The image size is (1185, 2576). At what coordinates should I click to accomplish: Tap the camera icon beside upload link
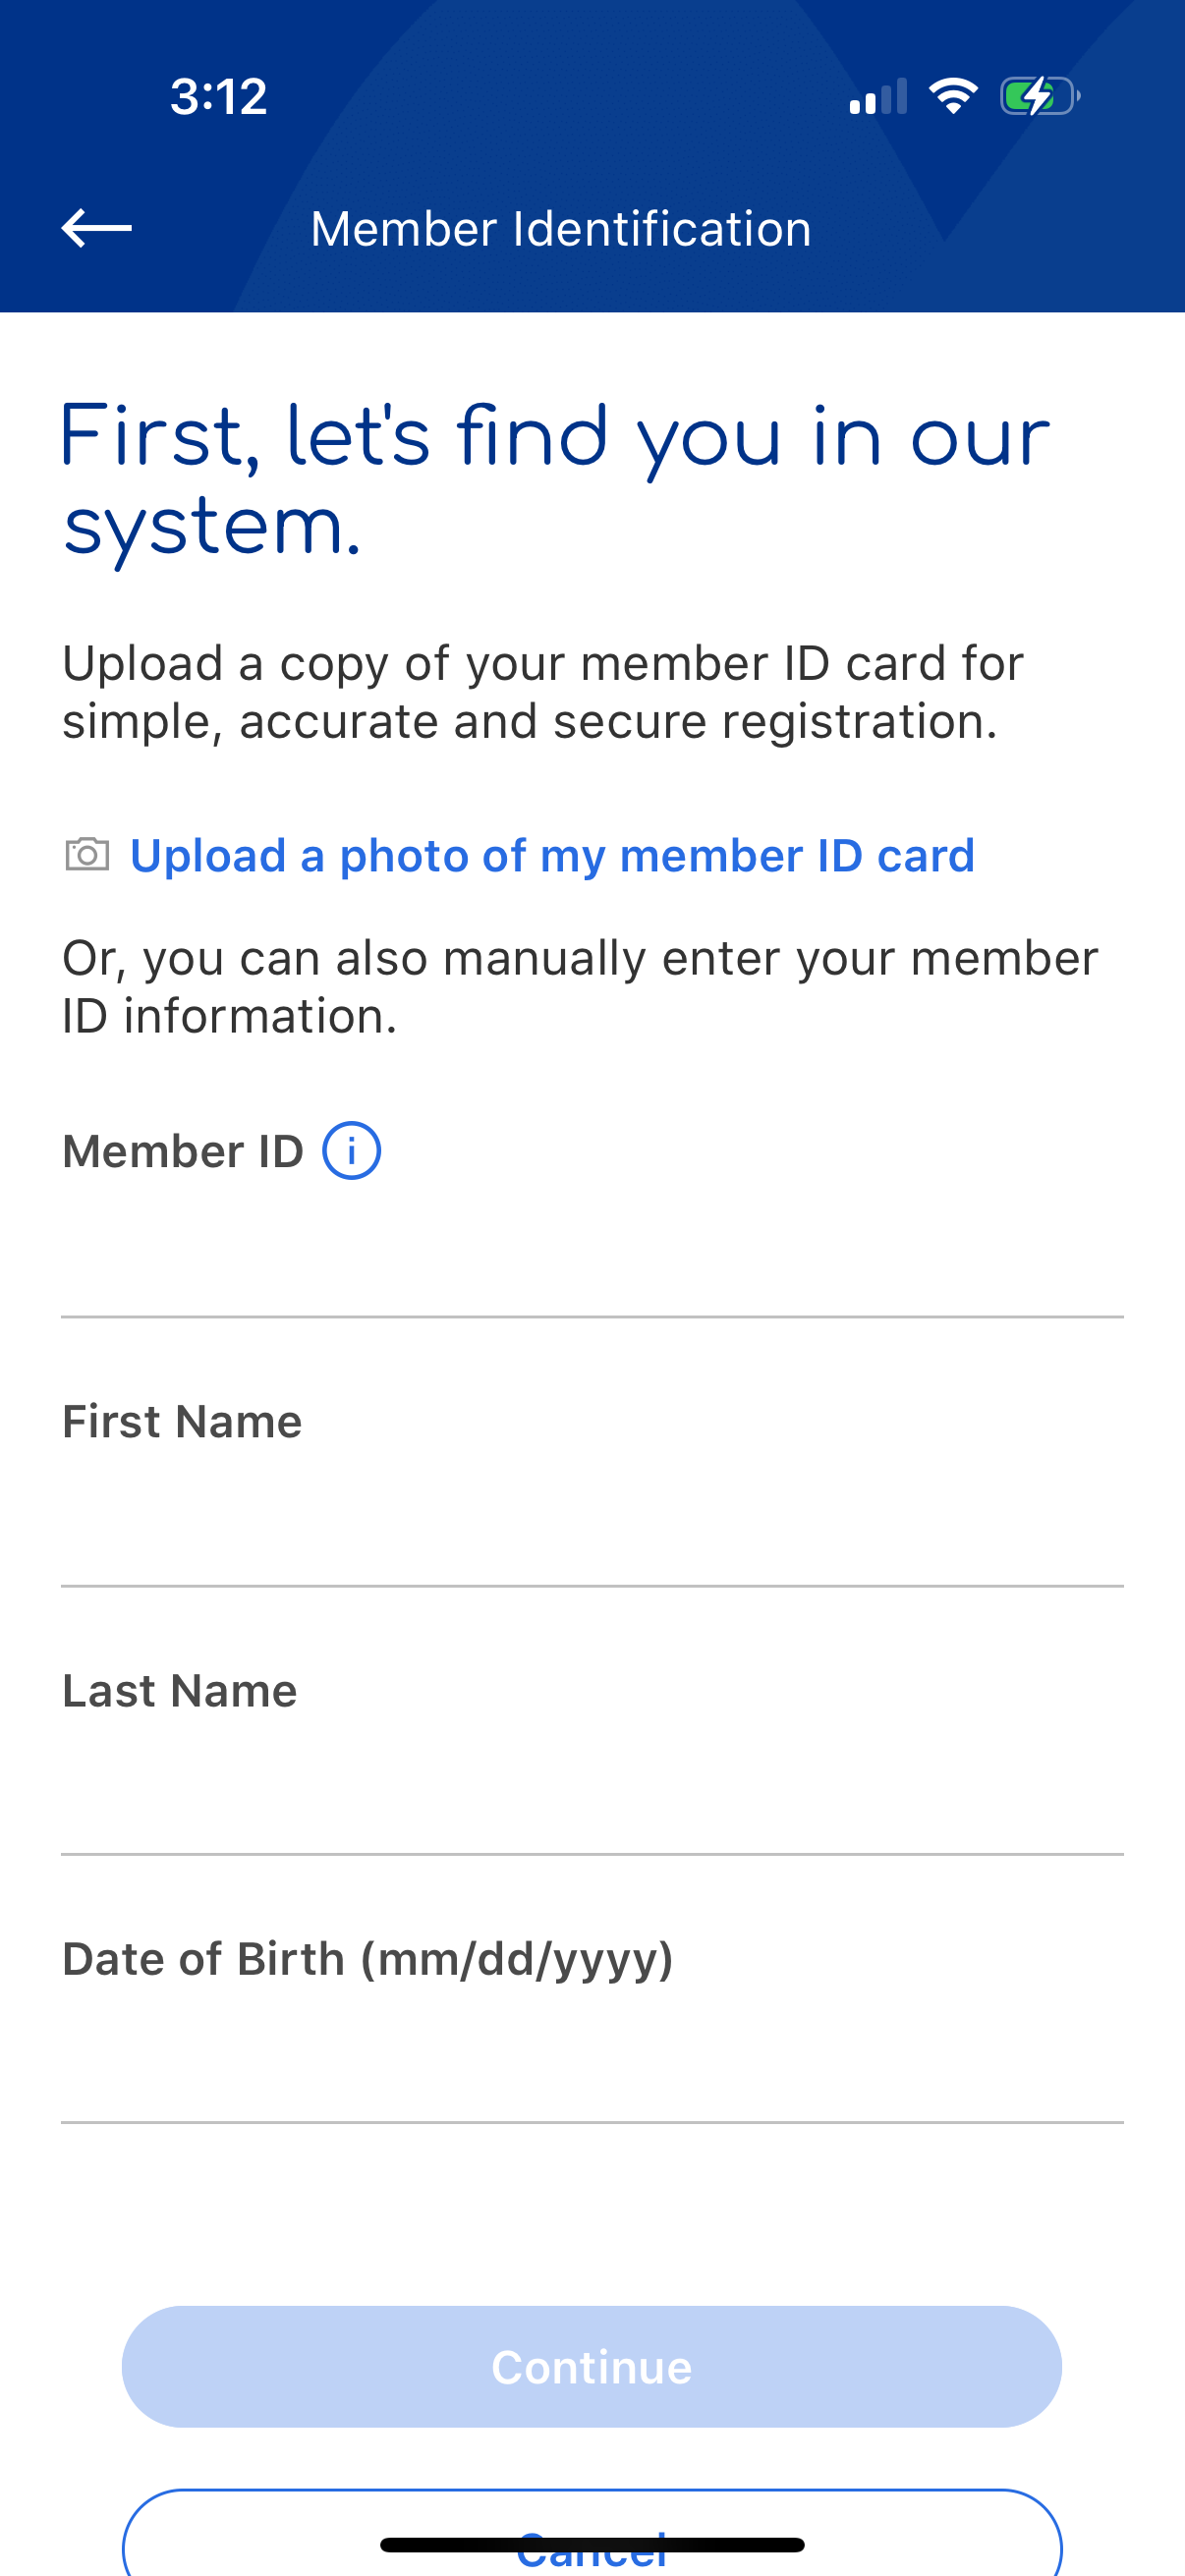tap(87, 854)
